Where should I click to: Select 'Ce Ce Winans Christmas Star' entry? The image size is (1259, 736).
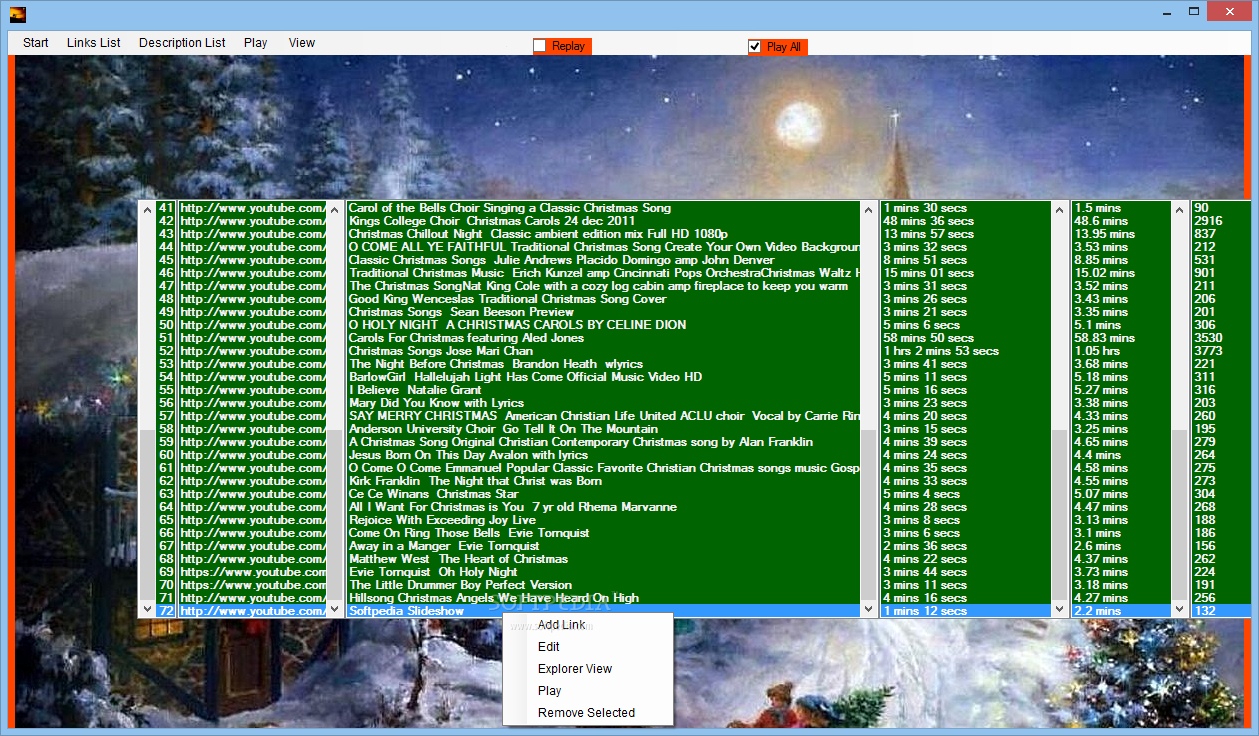point(603,494)
